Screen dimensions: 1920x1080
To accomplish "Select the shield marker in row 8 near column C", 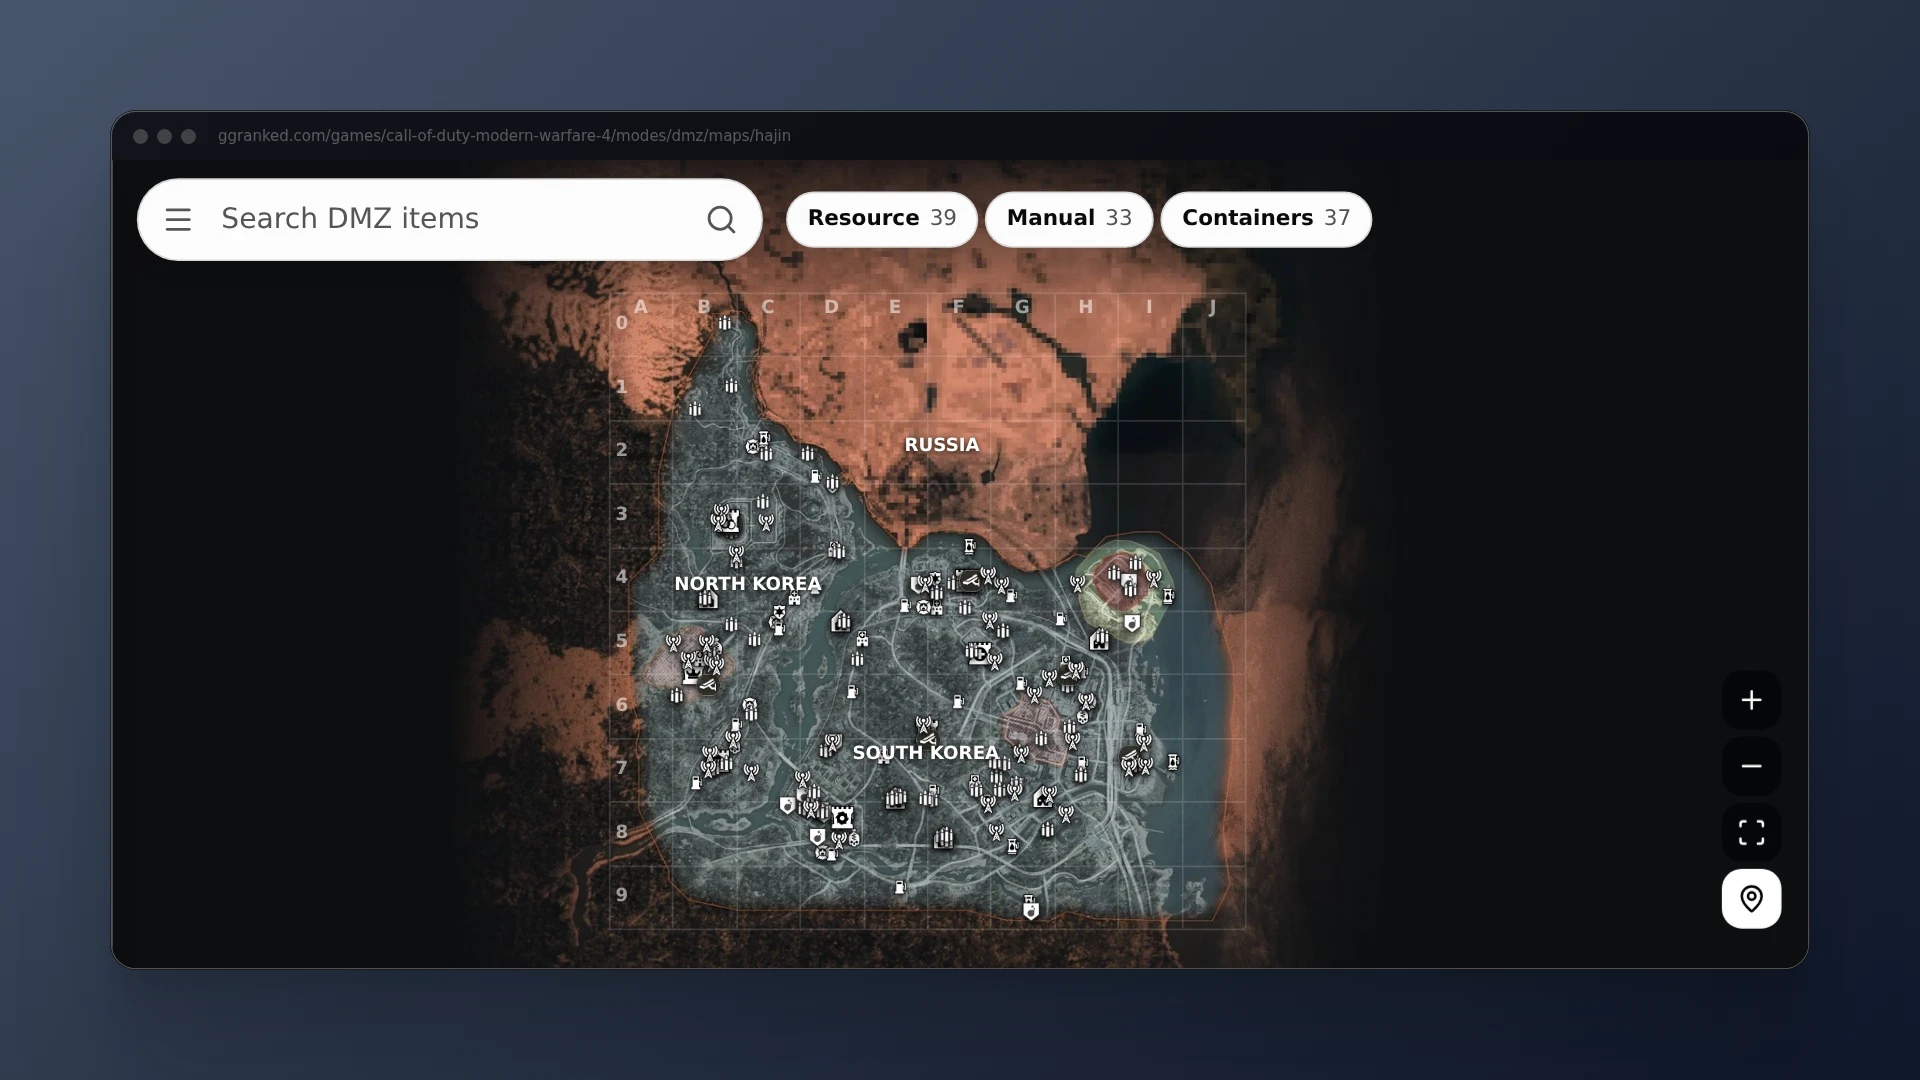I will [x=787, y=805].
